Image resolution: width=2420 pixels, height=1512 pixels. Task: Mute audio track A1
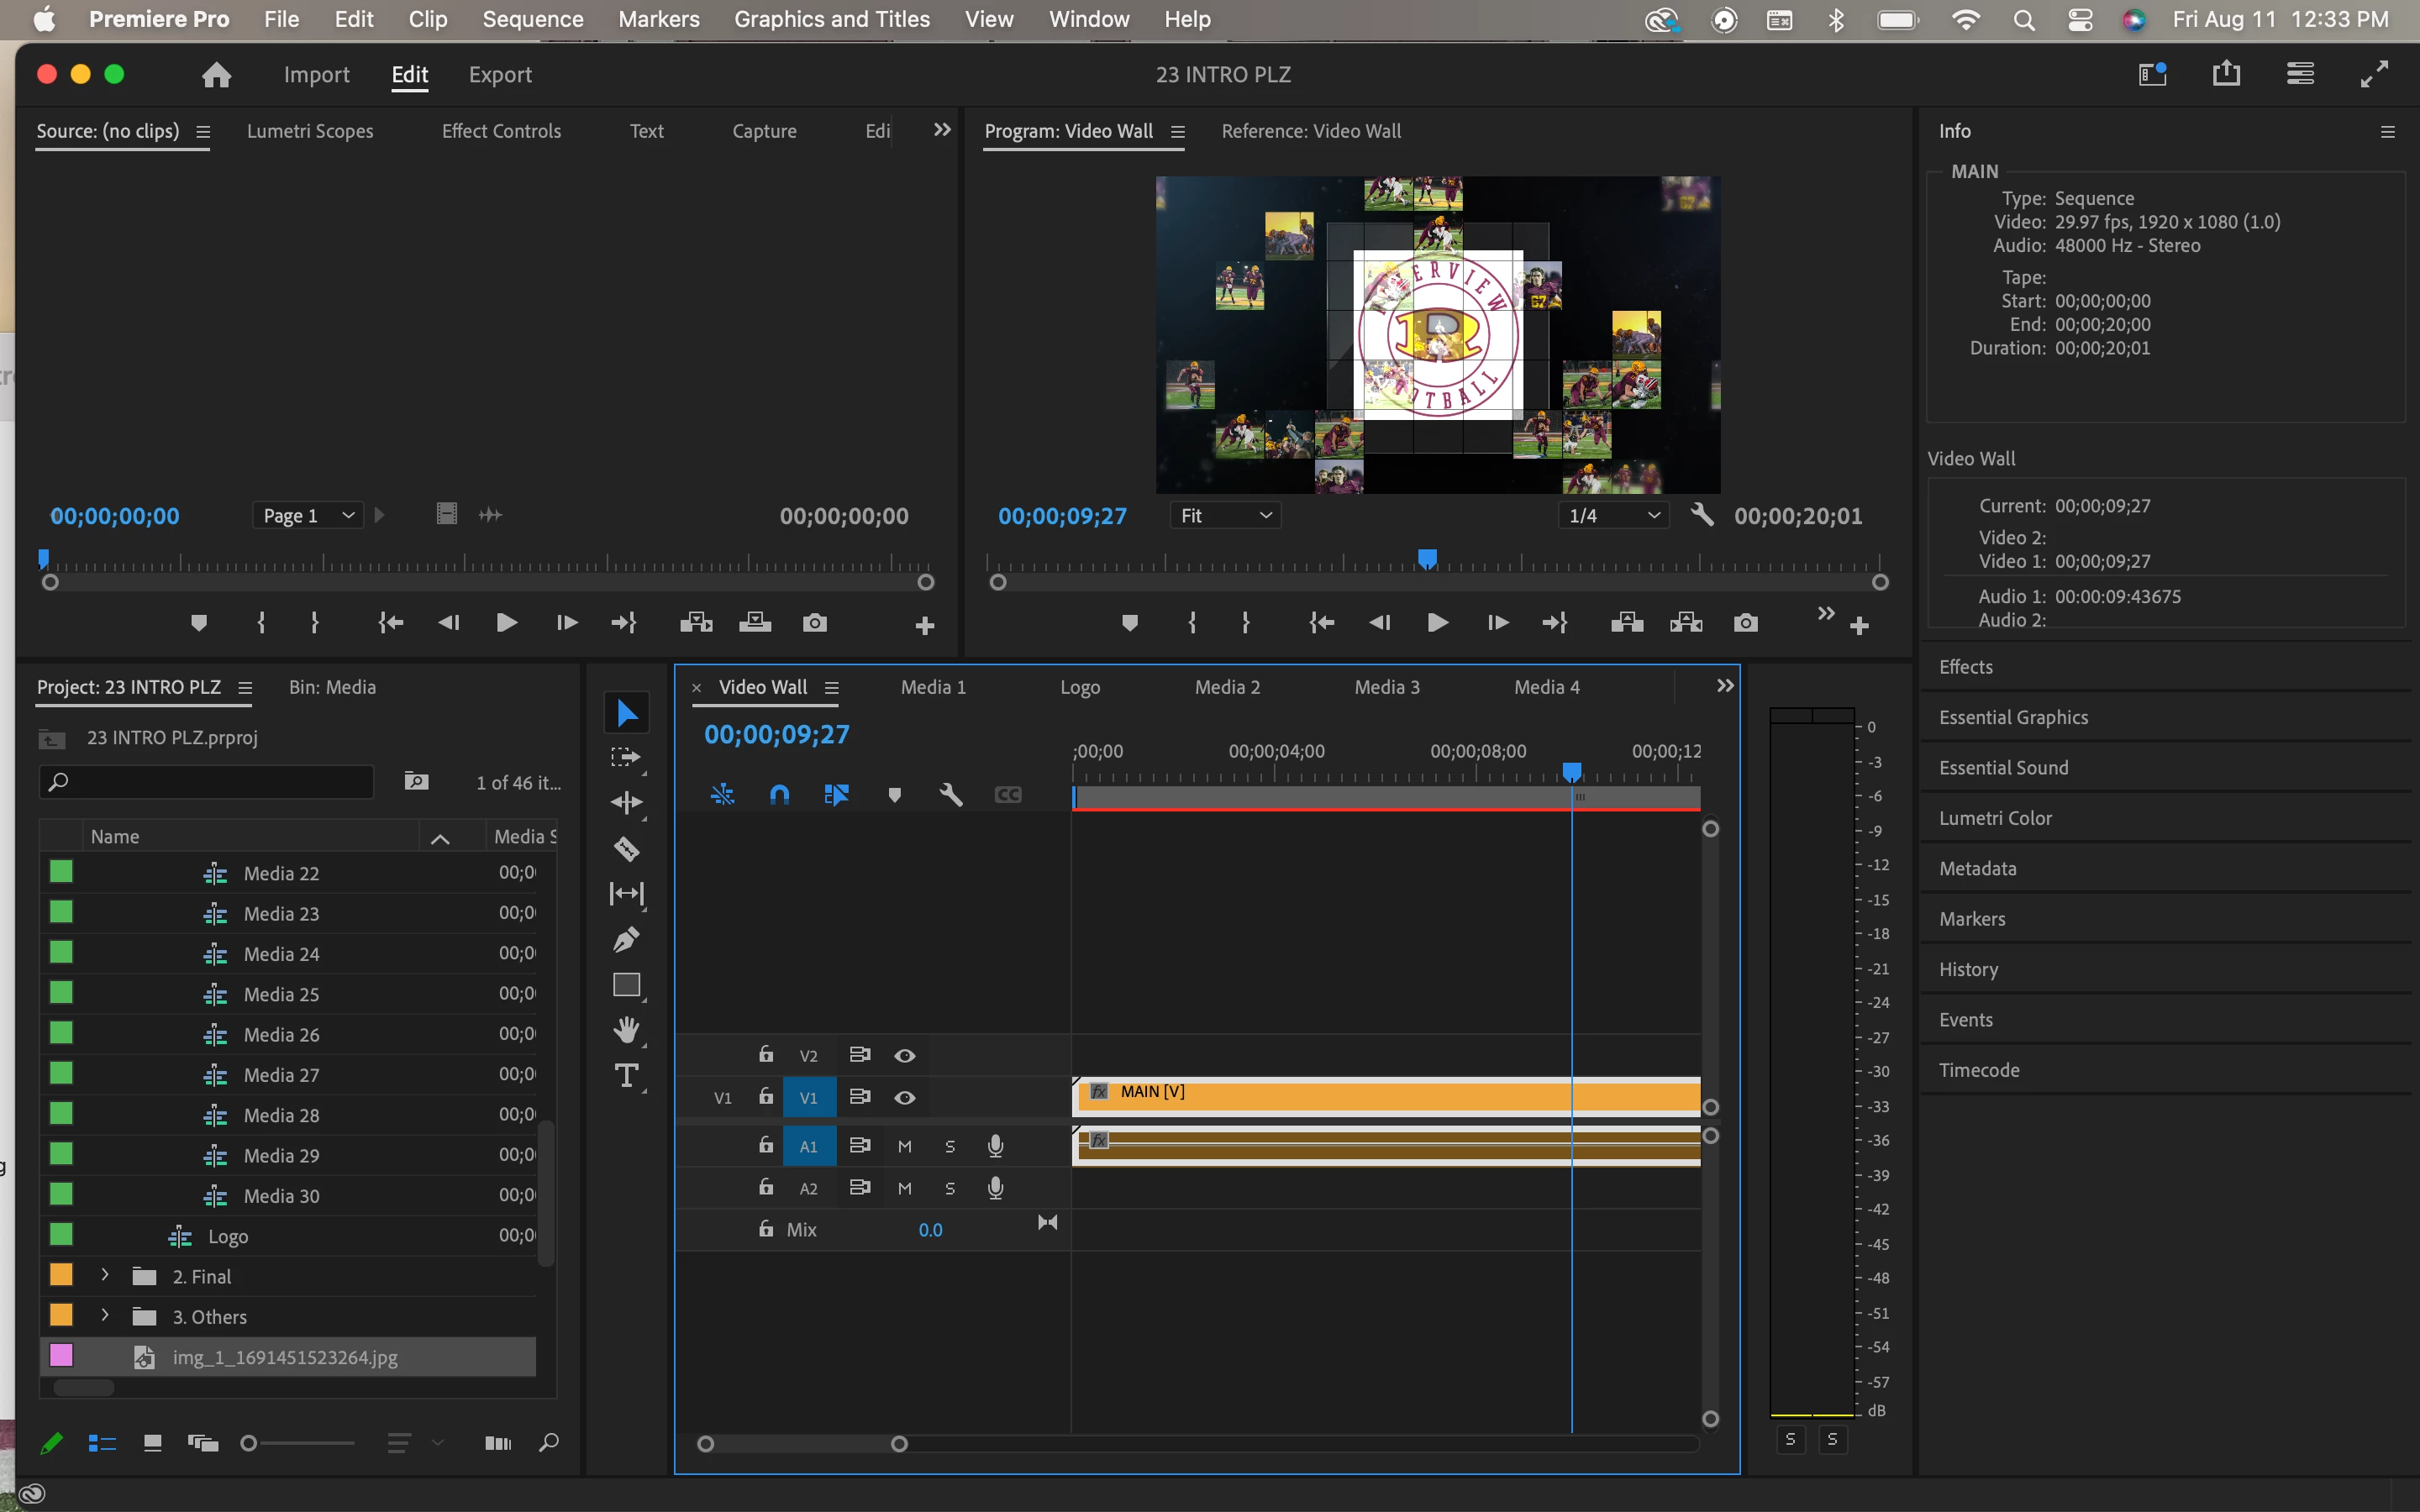pyautogui.click(x=905, y=1146)
